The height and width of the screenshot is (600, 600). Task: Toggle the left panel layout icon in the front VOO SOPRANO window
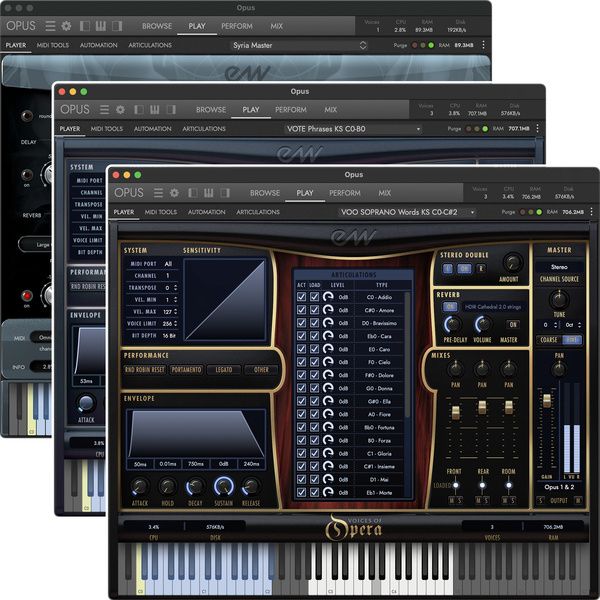pos(192,193)
